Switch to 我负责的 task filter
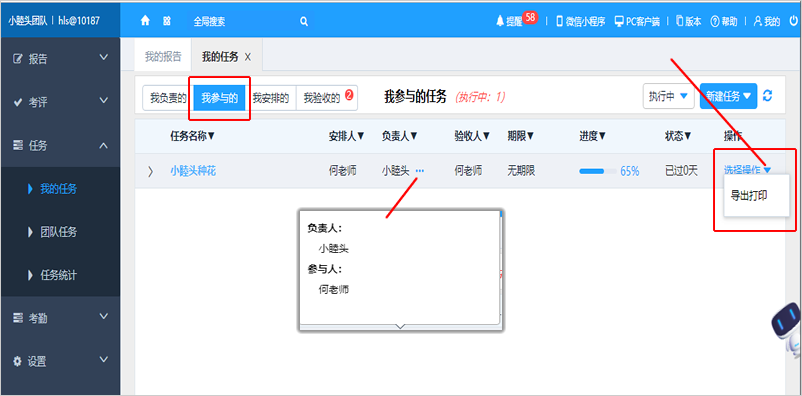 pos(168,98)
